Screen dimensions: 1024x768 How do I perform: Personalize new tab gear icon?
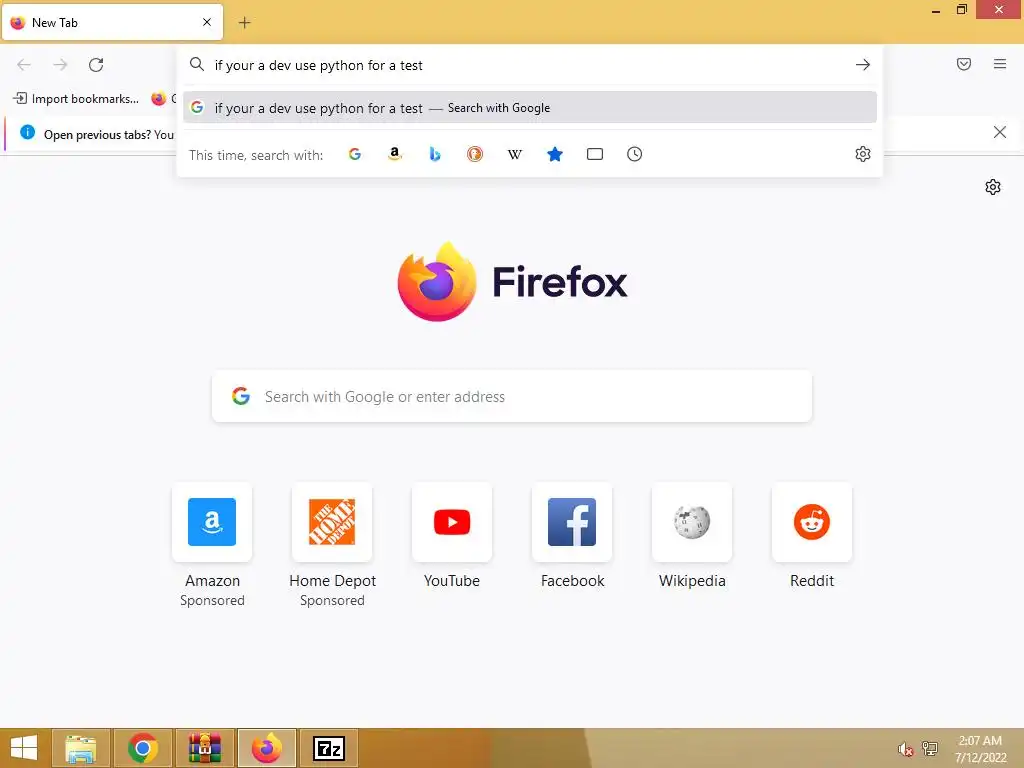(993, 187)
